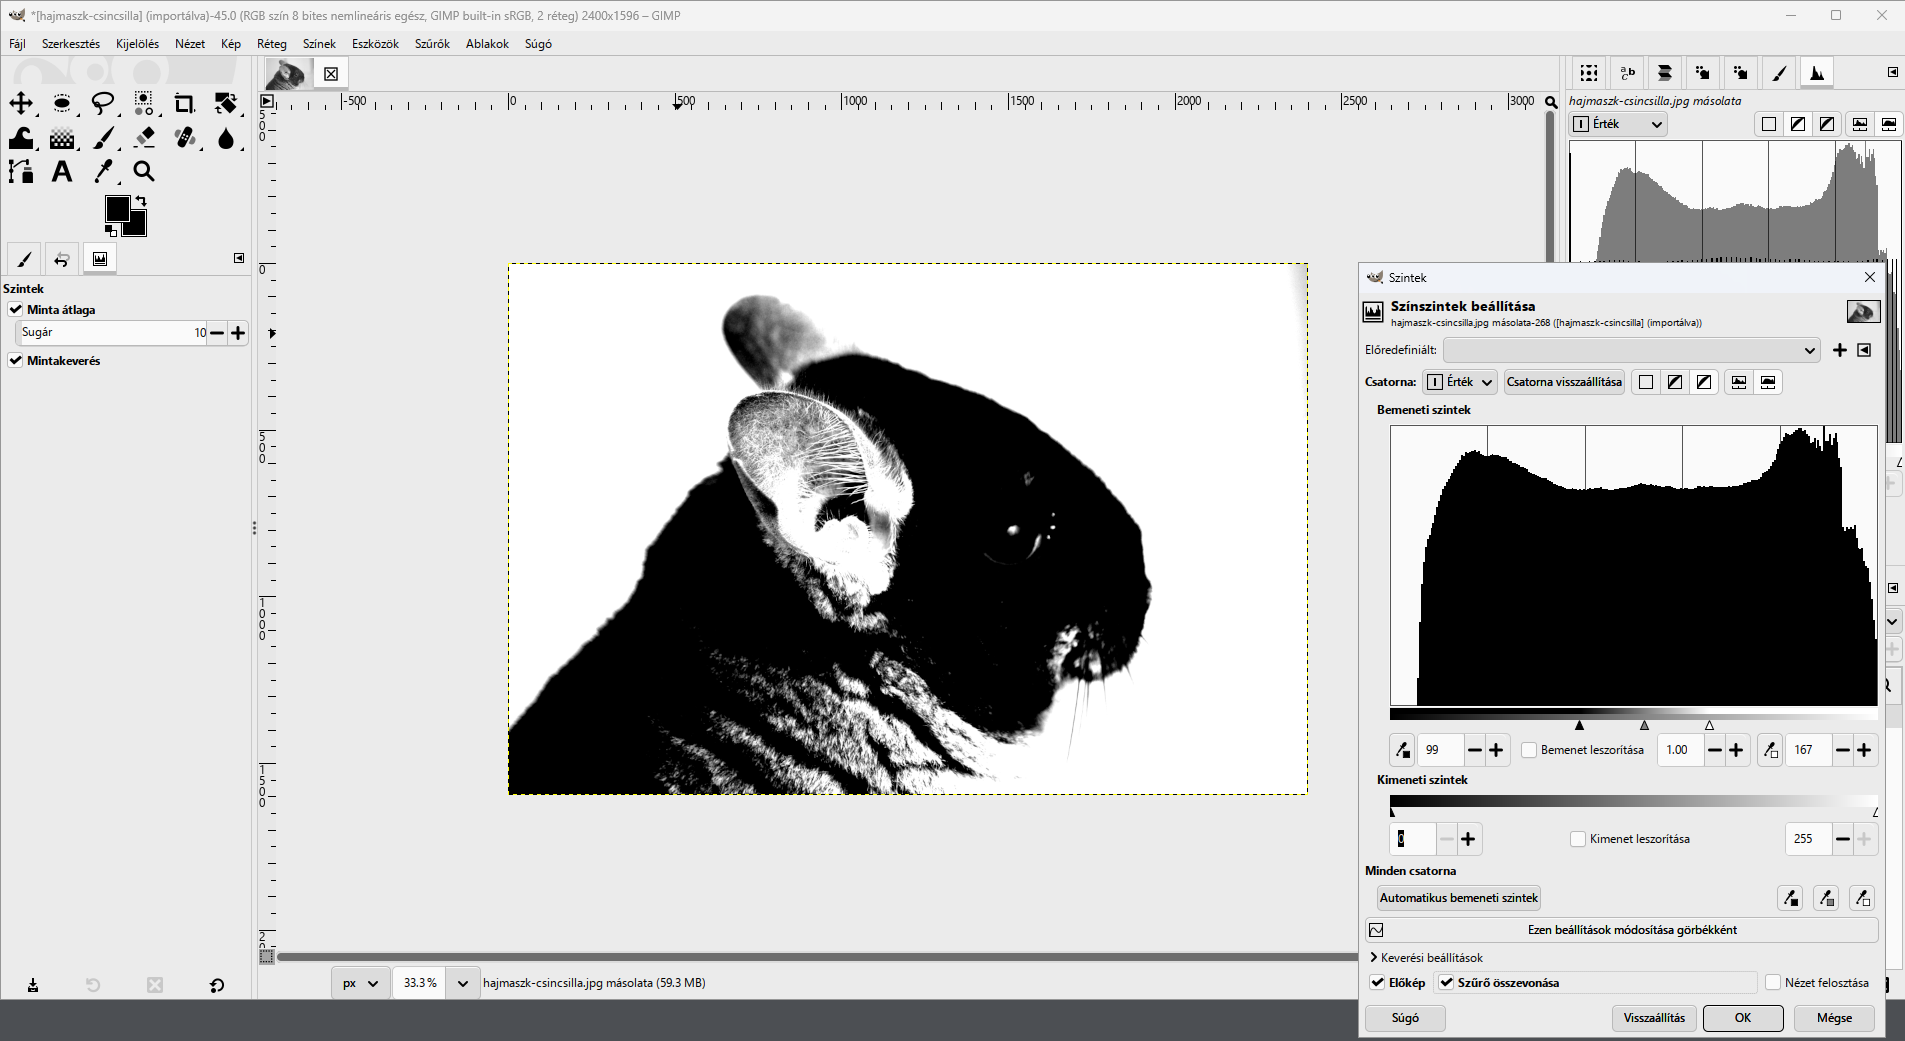Enable Nézet felosztása split view
The height and width of the screenshot is (1041, 1905).
[1773, 983]
